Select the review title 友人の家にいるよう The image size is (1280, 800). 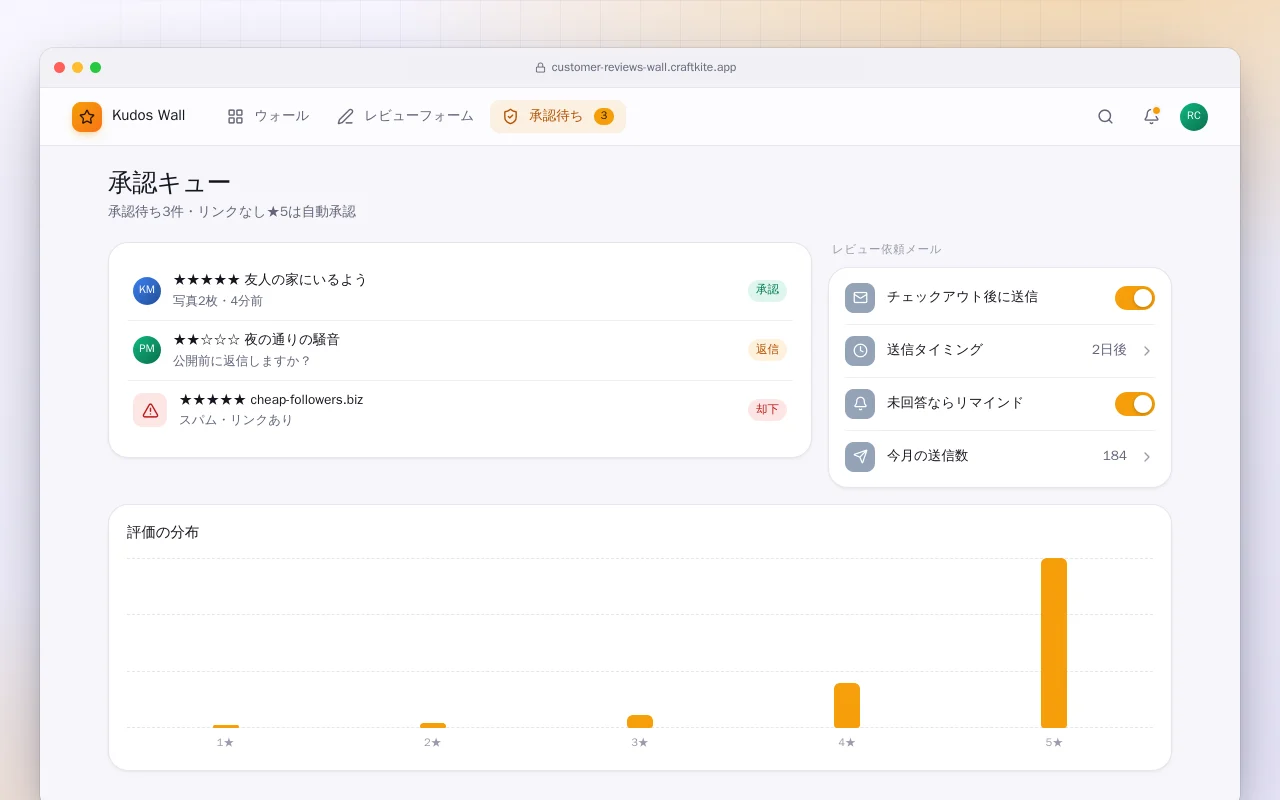pos(306,280)
